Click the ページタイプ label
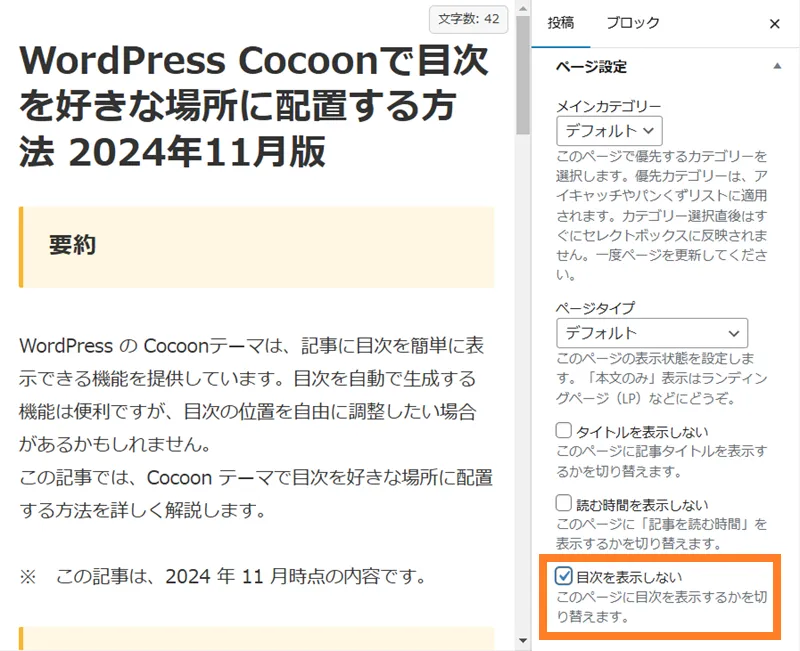This screenshot has height=651, width=800. 595,308
